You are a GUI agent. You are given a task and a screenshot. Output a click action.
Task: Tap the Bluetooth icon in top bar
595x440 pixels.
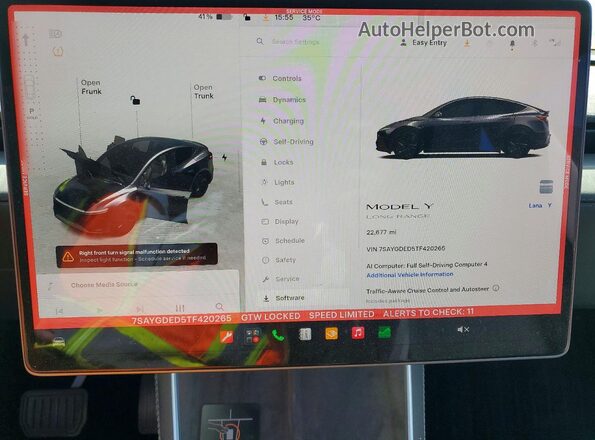pyautogui.click(x=535, y=43)
